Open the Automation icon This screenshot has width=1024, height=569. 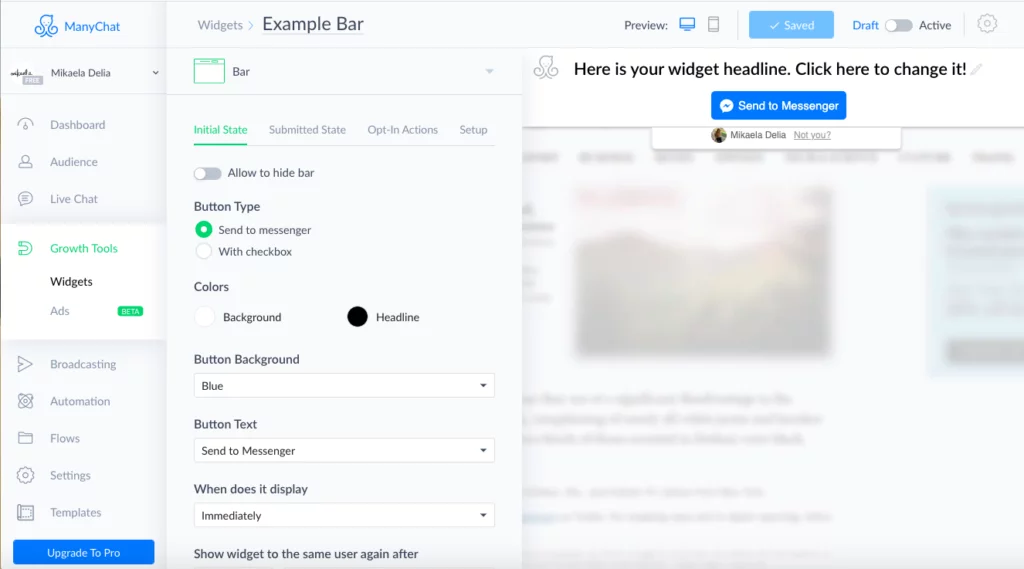tap(25, 401)
